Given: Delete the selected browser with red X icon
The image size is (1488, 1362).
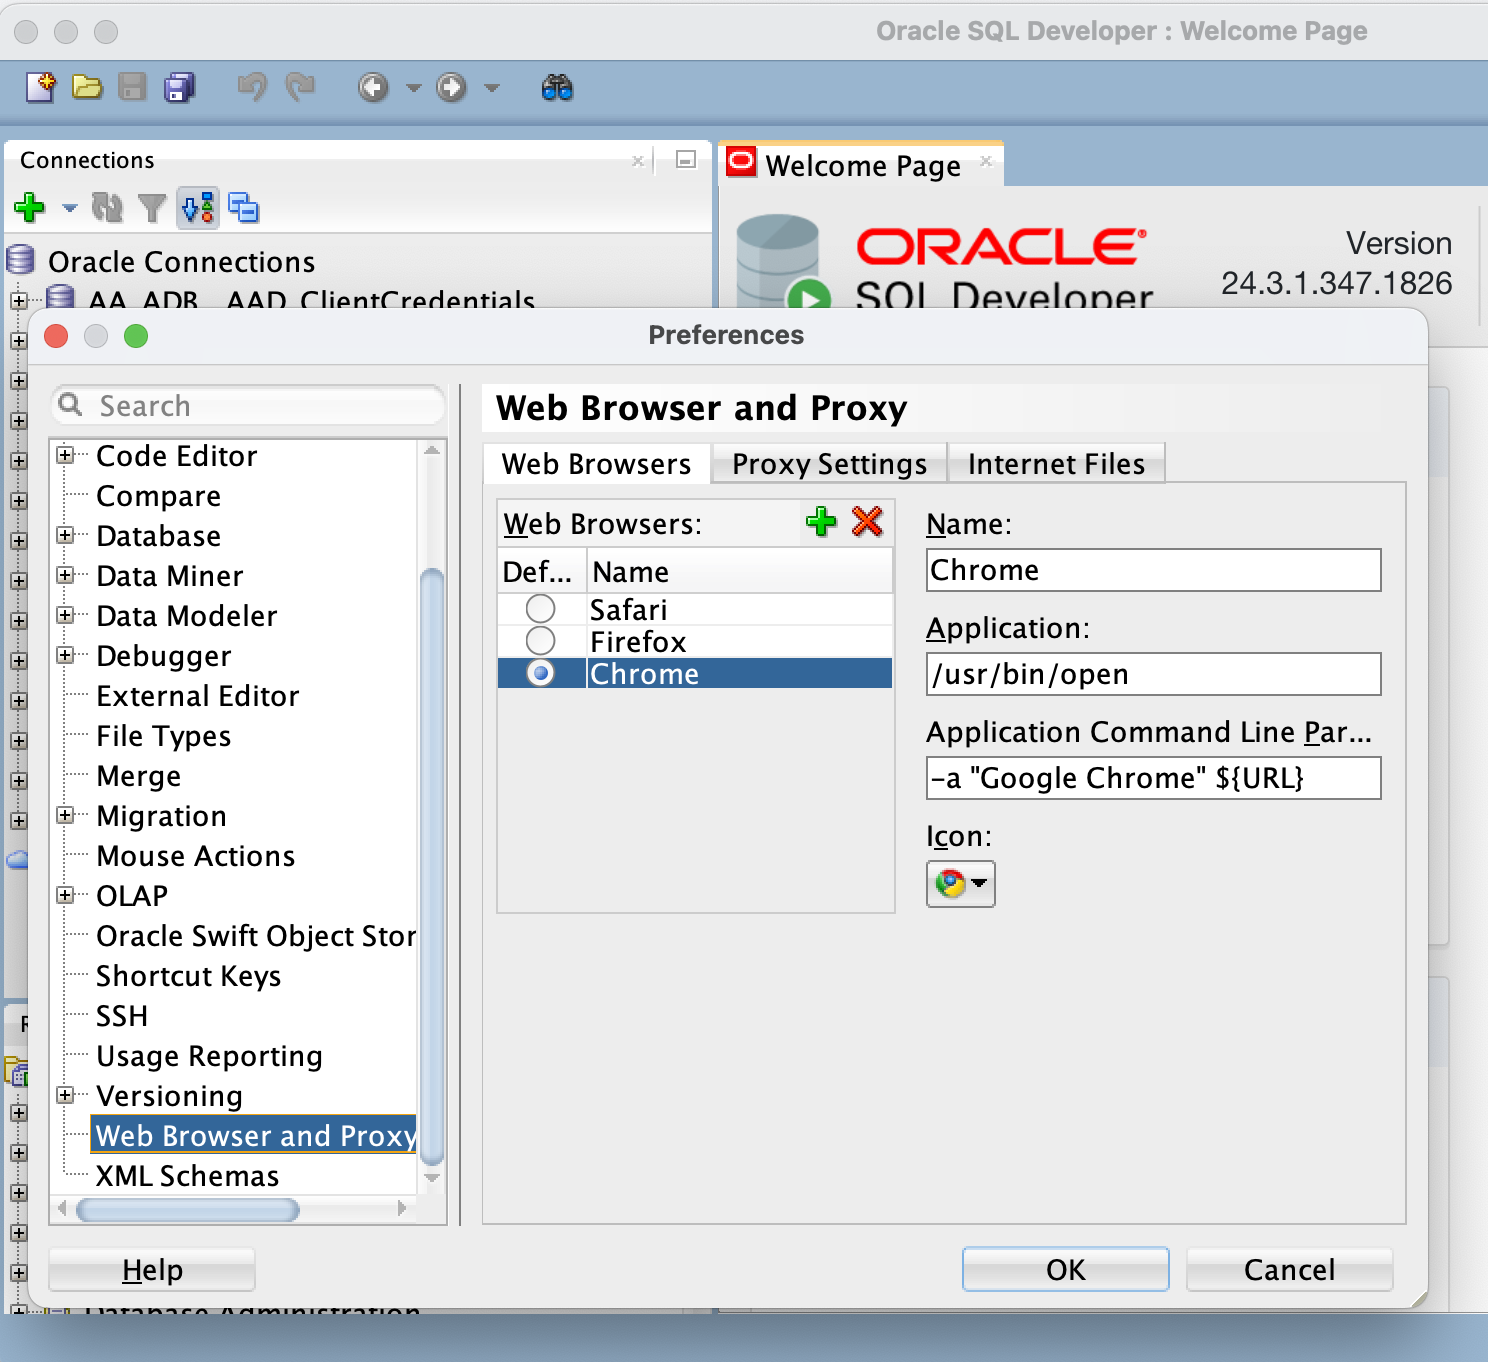Looking at the screenshot, I should [x=868, y=522].
